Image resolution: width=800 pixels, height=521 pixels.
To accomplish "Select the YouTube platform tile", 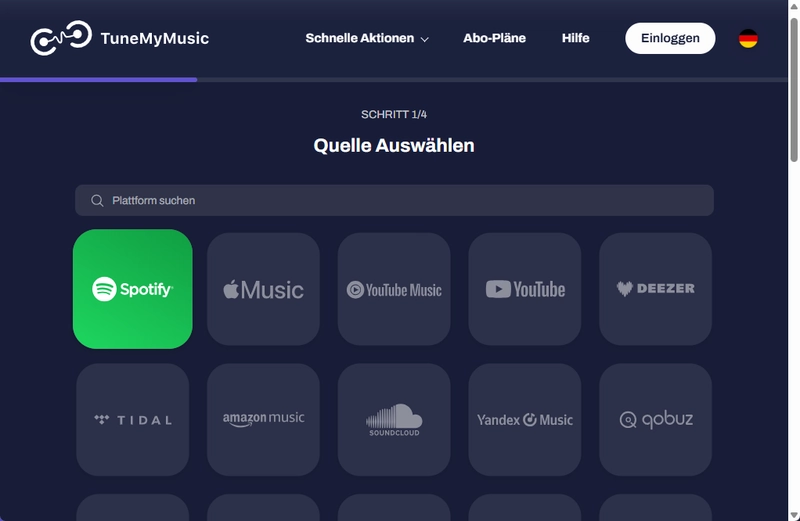I will [x=524, y=289].
